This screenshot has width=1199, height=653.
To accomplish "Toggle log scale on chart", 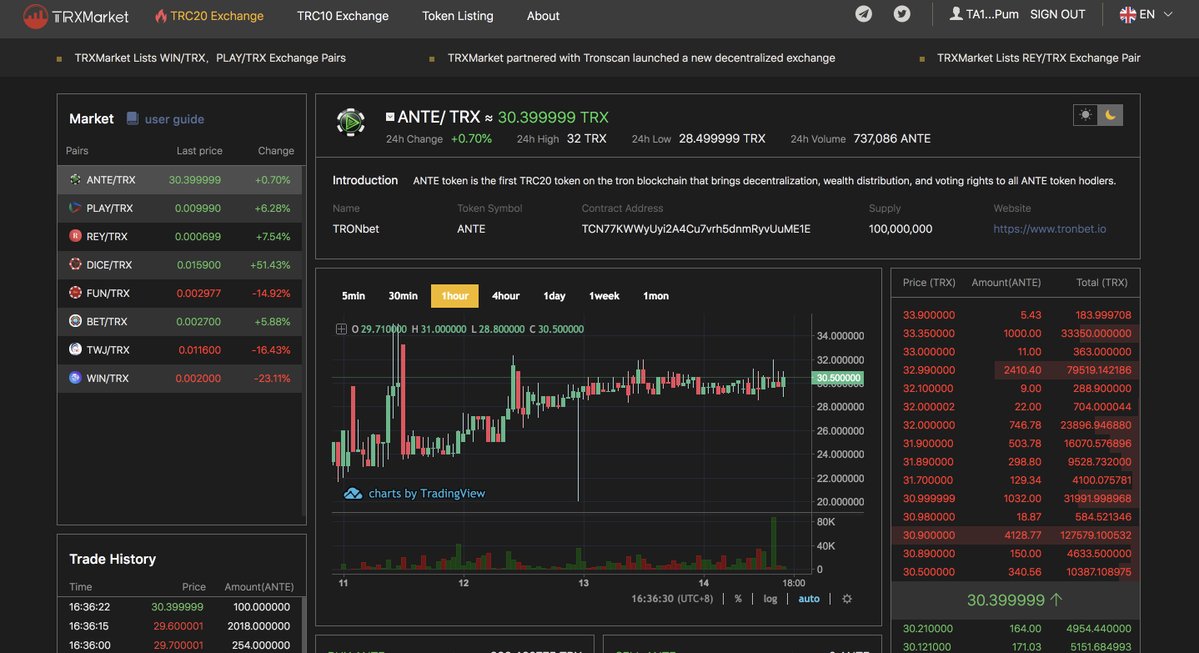I will coord(770,599).
